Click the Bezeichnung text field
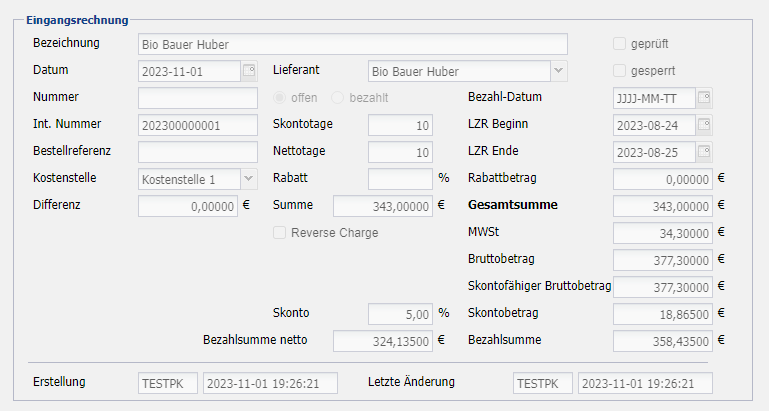Viewport: 769px width, 411px height. [x=352, y=44]
